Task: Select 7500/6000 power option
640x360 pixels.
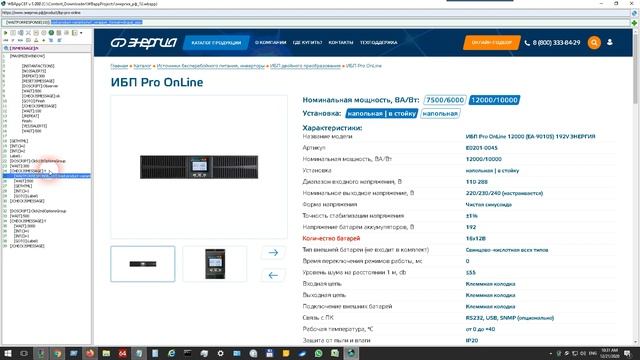Action: [445, 100]
